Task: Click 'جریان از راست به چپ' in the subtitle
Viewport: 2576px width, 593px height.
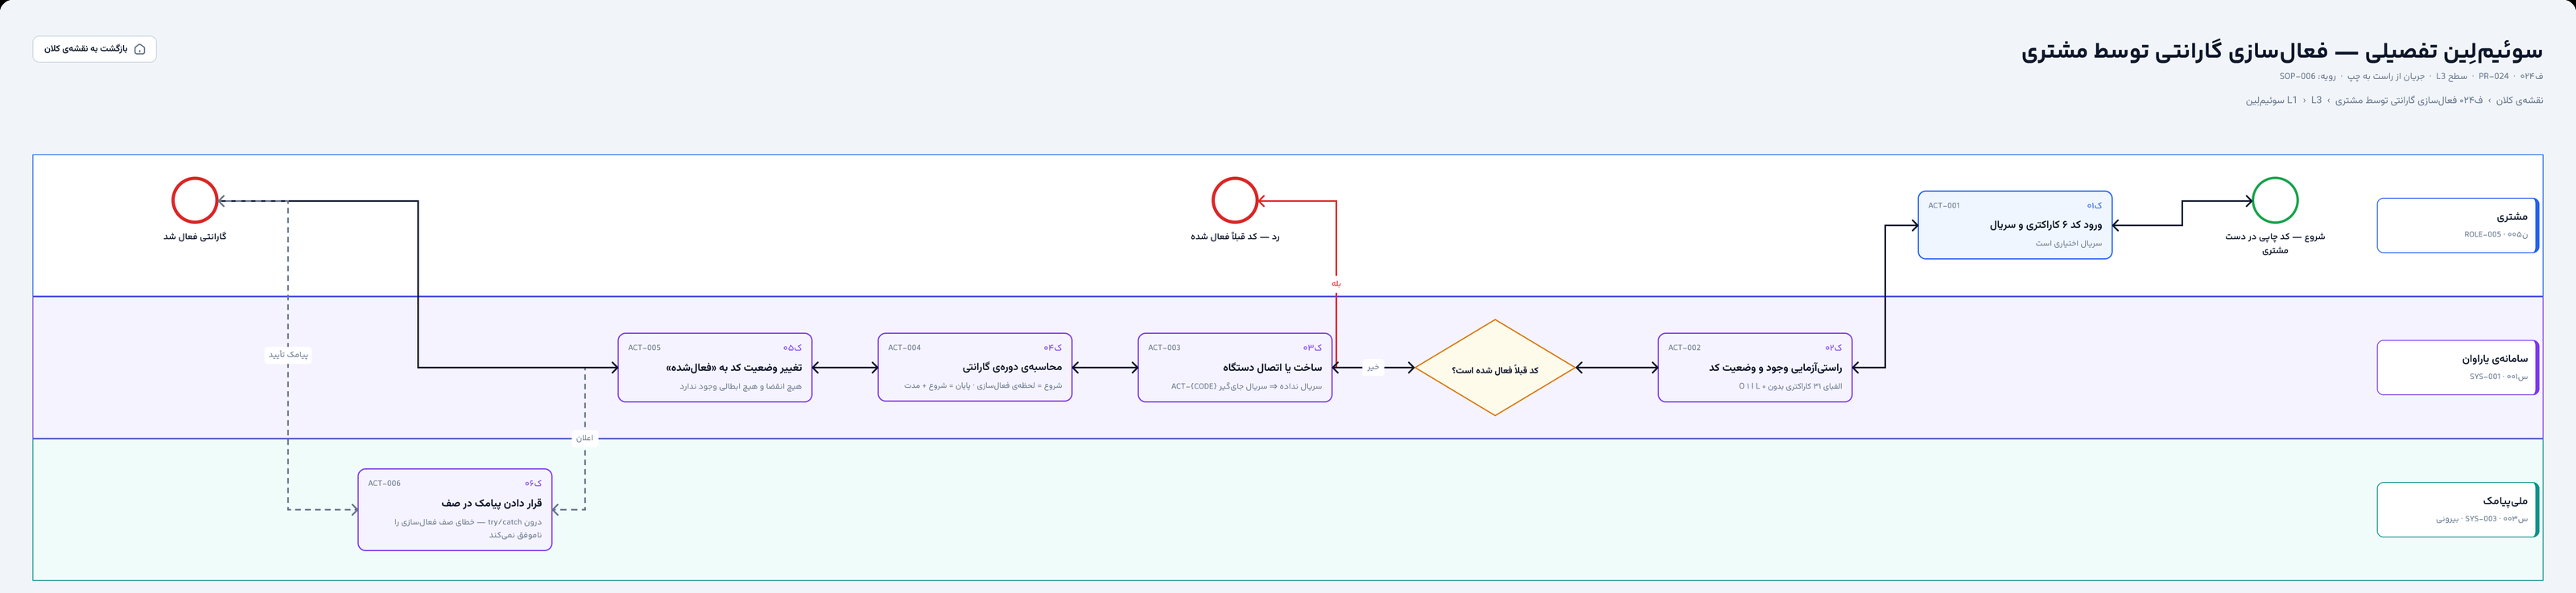Action: click(x=2385, y=76)
